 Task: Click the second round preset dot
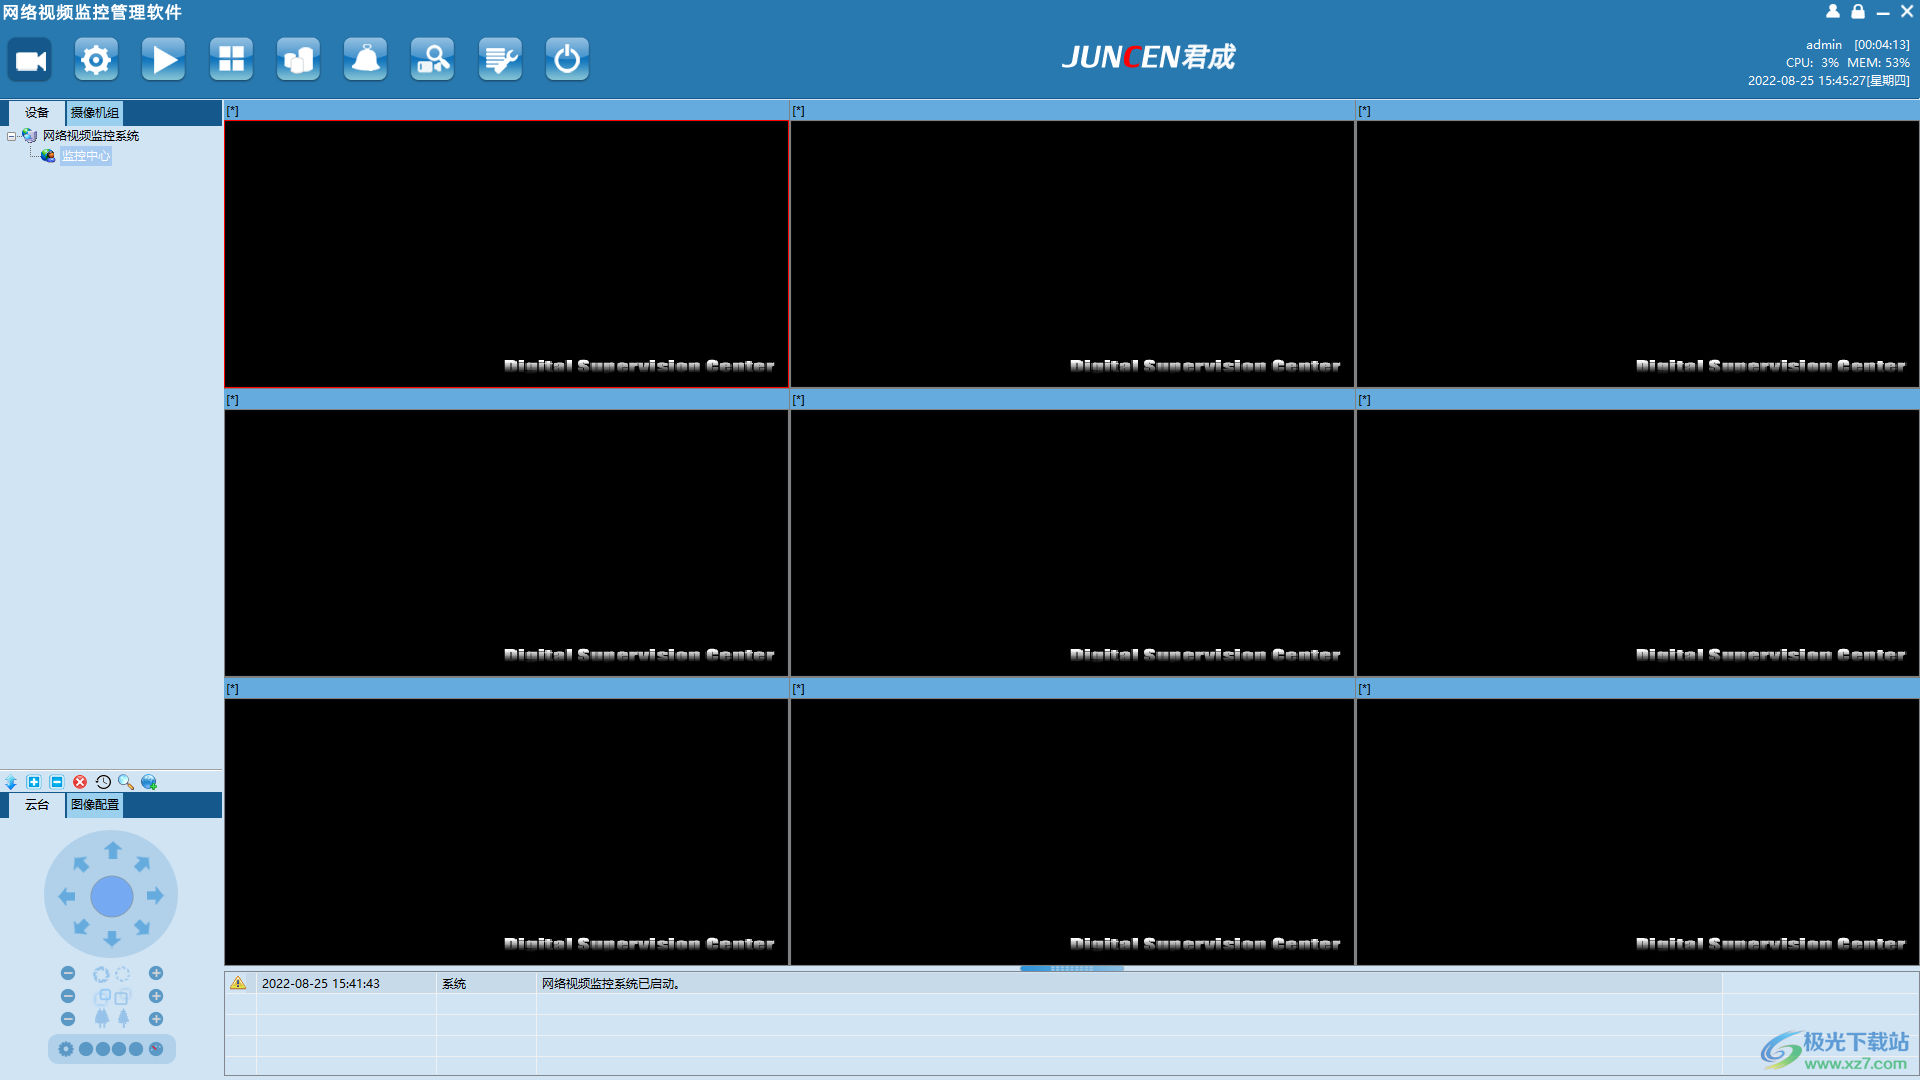coord(103,1049)
